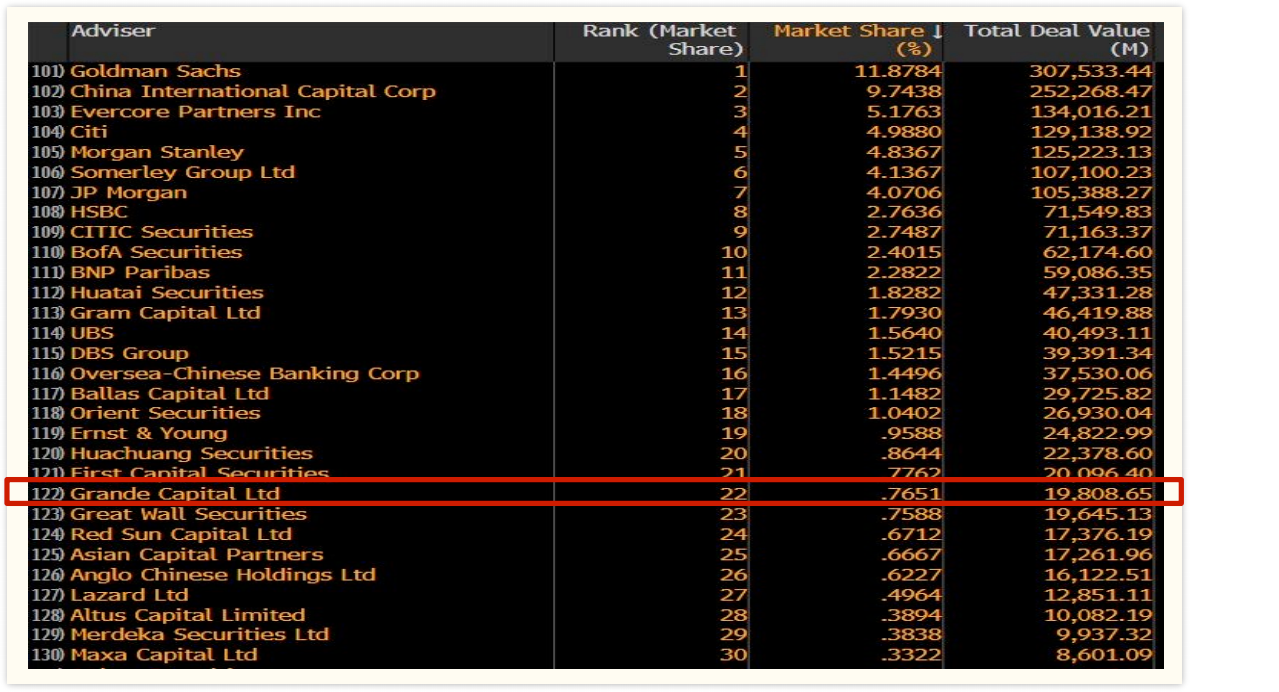
Task: Select market share value 2.7487
Action: 904,232
